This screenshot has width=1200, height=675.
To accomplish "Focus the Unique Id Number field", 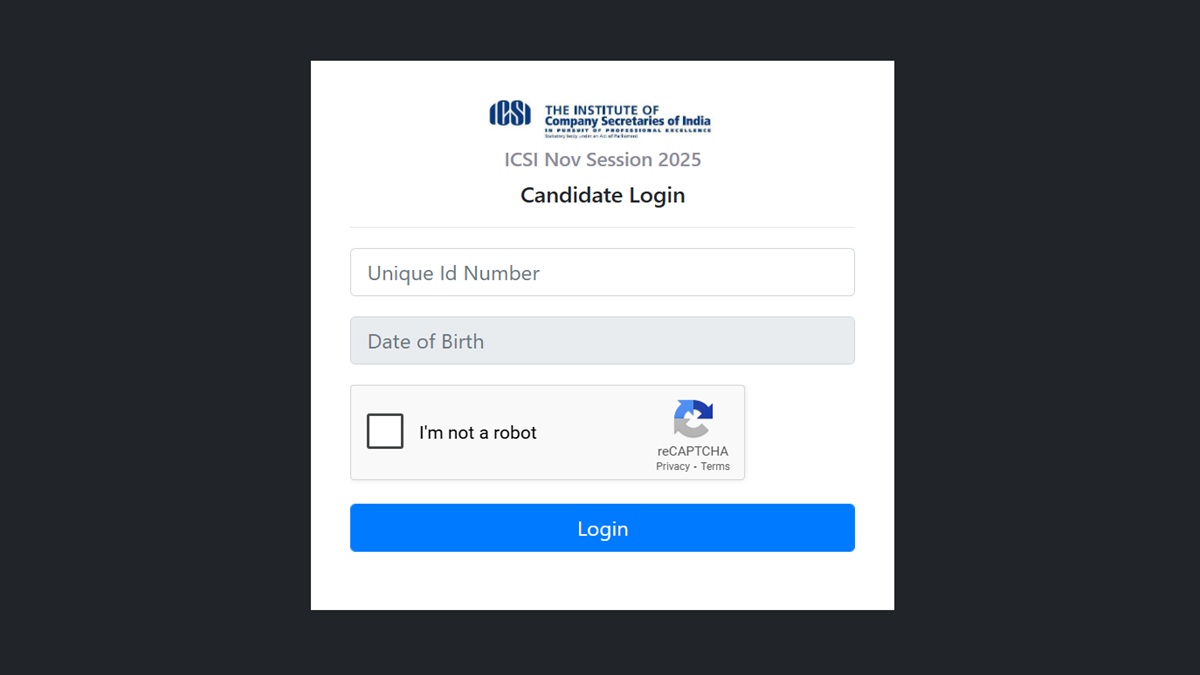I will tap(602, 272).
